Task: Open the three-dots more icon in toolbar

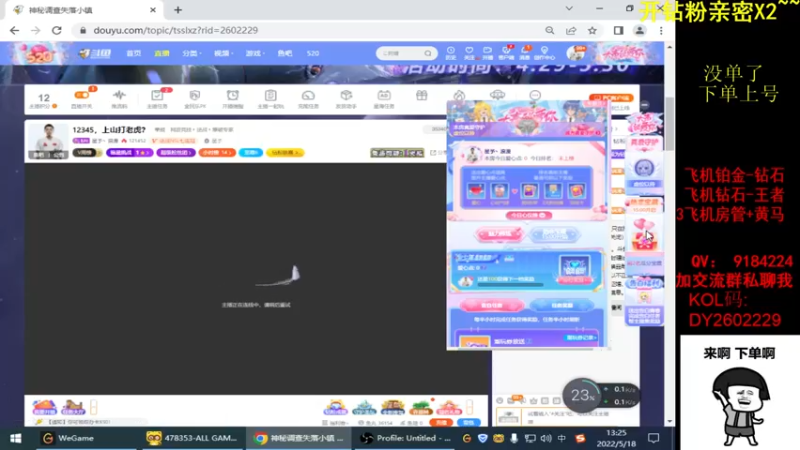Action: [535, 95]
